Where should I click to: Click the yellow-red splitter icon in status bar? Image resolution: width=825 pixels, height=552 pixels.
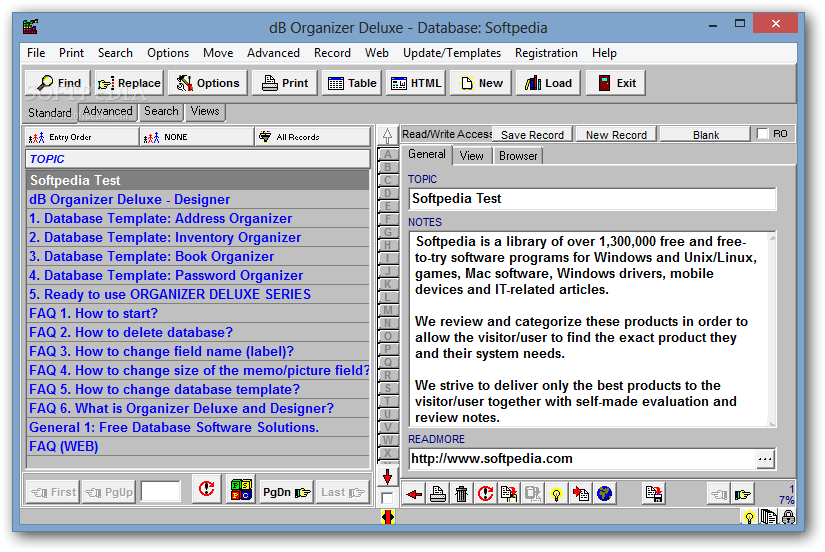click(x=388, y=518)
